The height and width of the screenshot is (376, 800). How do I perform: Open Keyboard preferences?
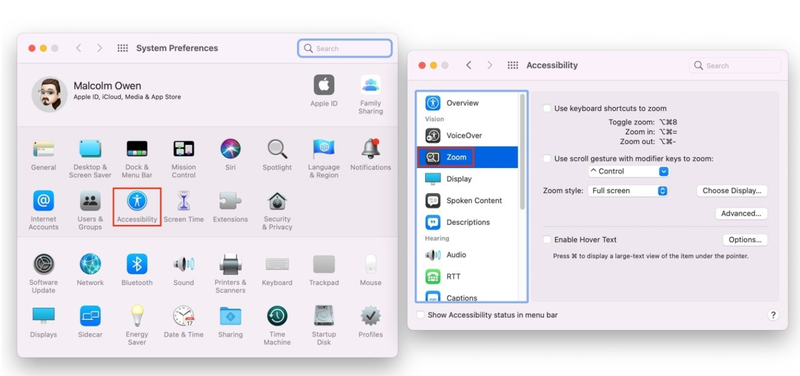click(x=277, y=264)
